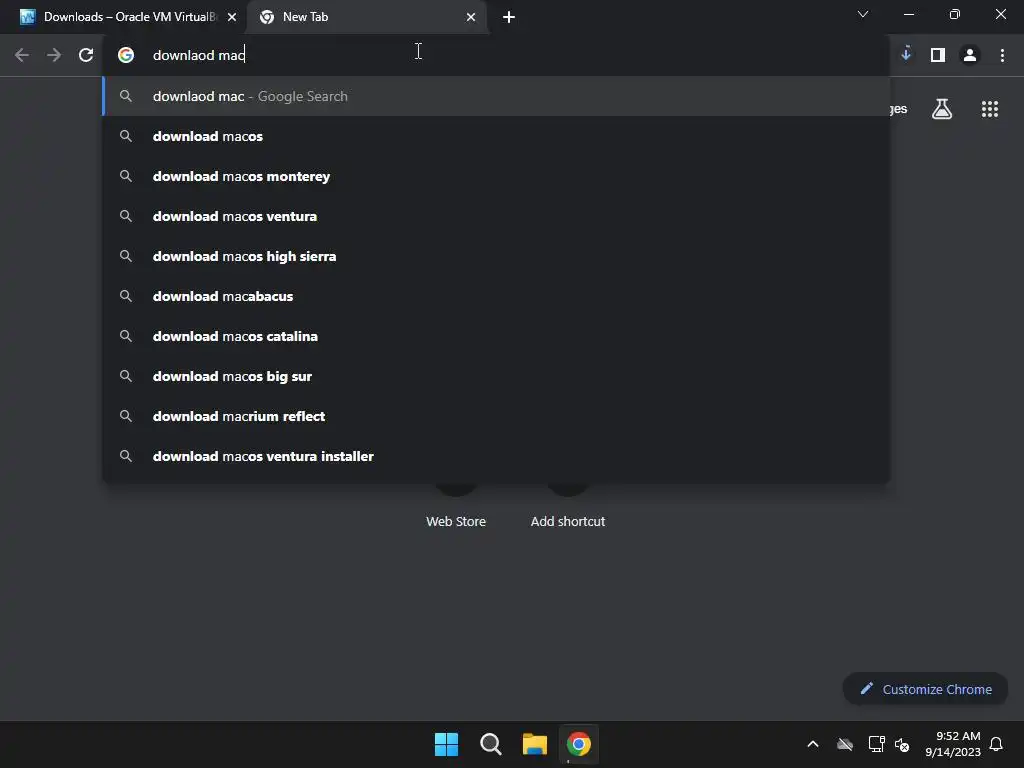Screen dimensions: 1024x768
Task: Select 'download macos big sur' suggestion
Action: coord(496,376)
